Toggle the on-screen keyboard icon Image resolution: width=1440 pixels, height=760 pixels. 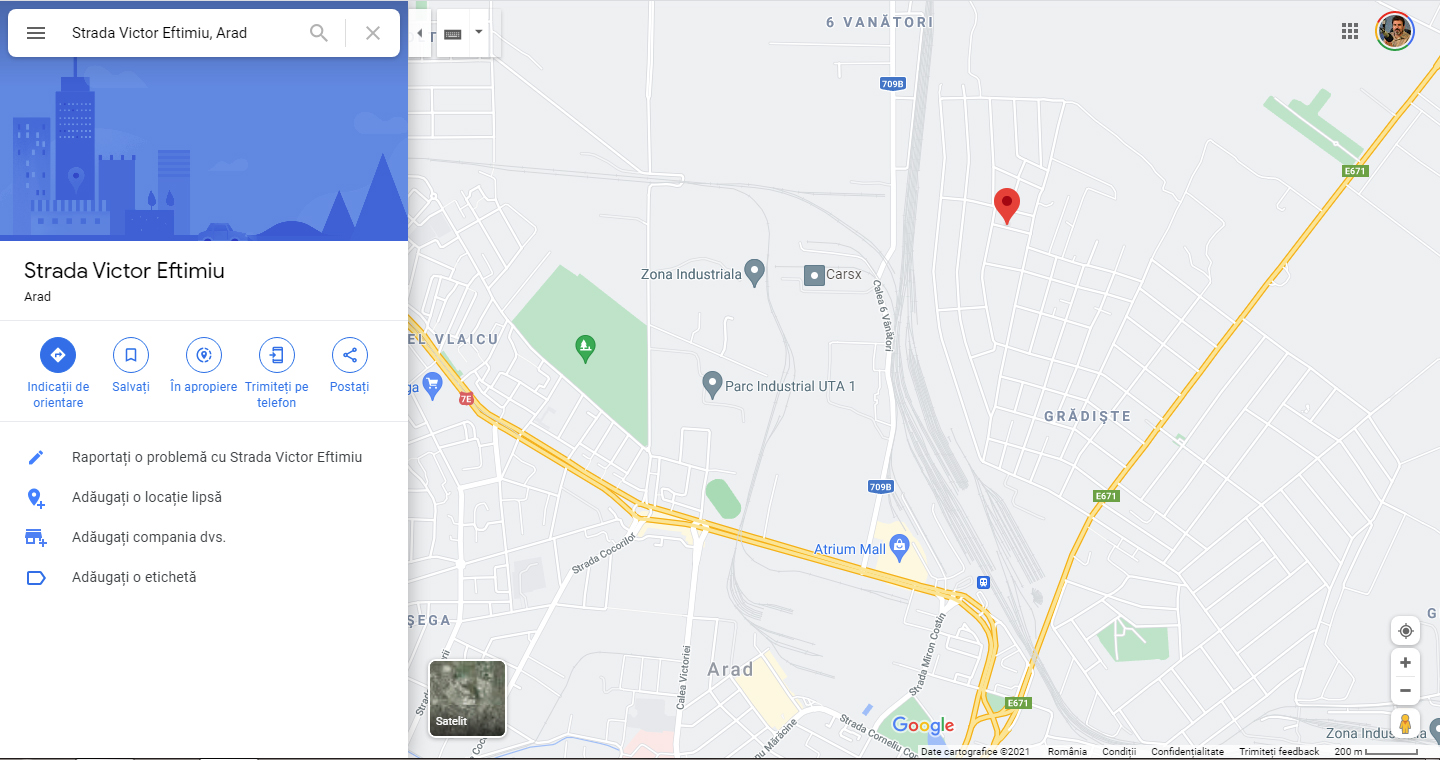click(x=453, y=34)
